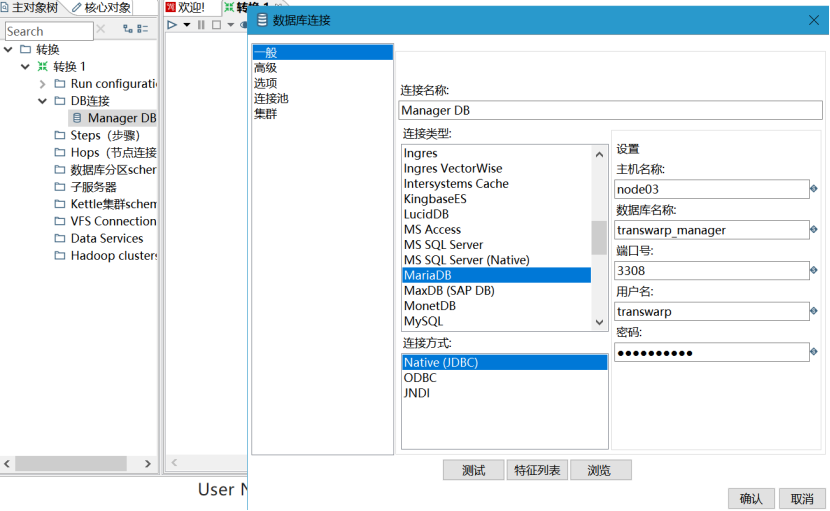Select the Hadoop clusters folder
Screen dimensions: 830x511
pos(105,256)
